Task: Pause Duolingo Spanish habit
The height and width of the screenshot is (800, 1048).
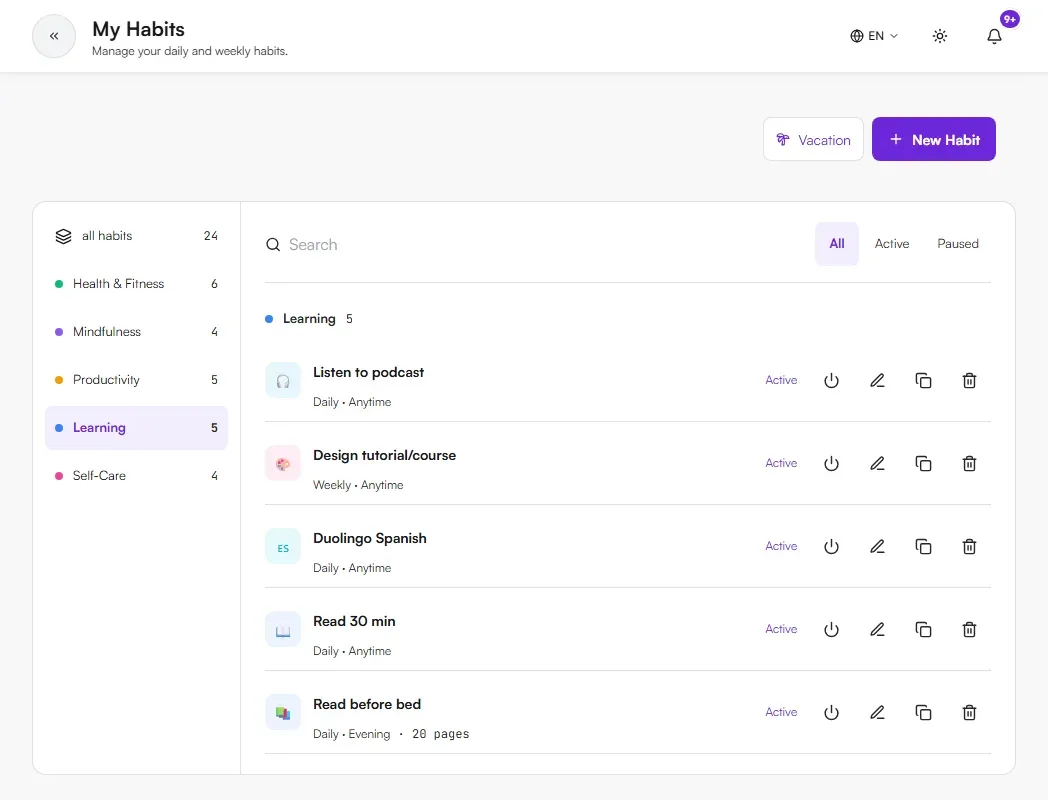Action: [x=831, y=547]
